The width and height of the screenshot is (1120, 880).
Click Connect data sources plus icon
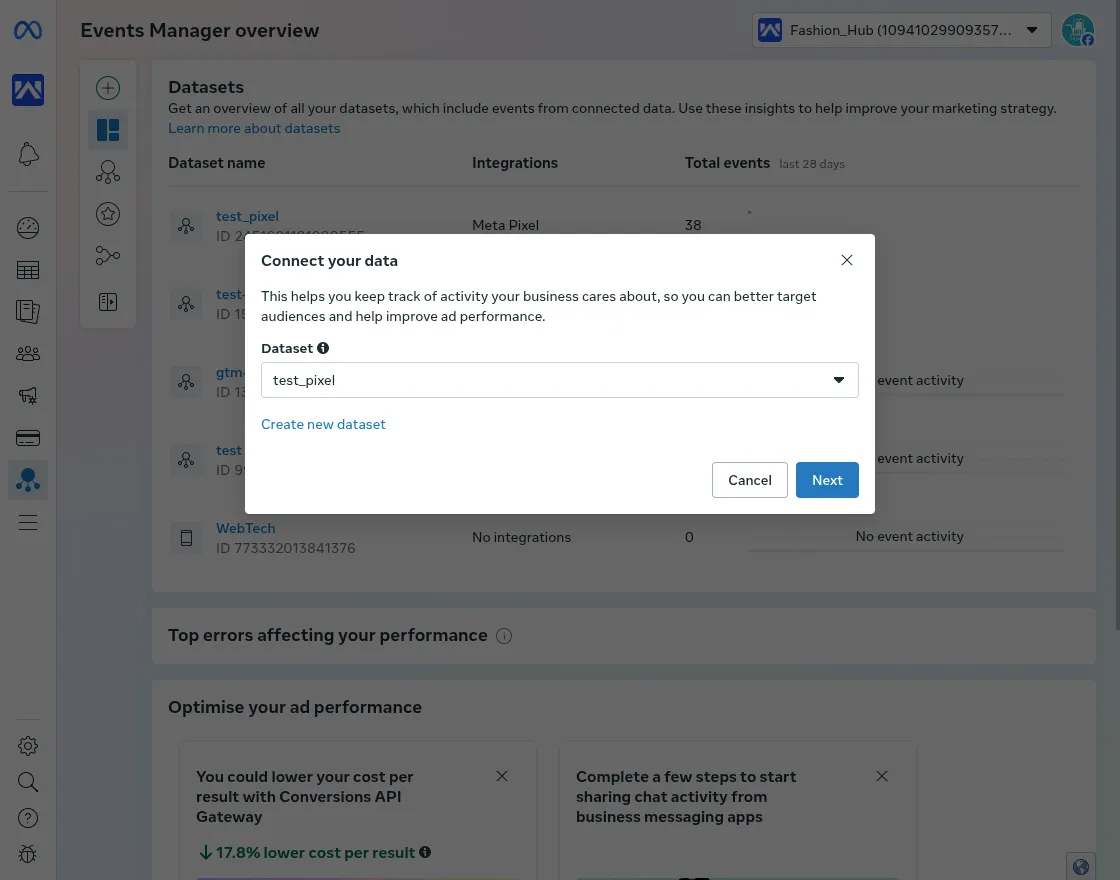point(108,88)
